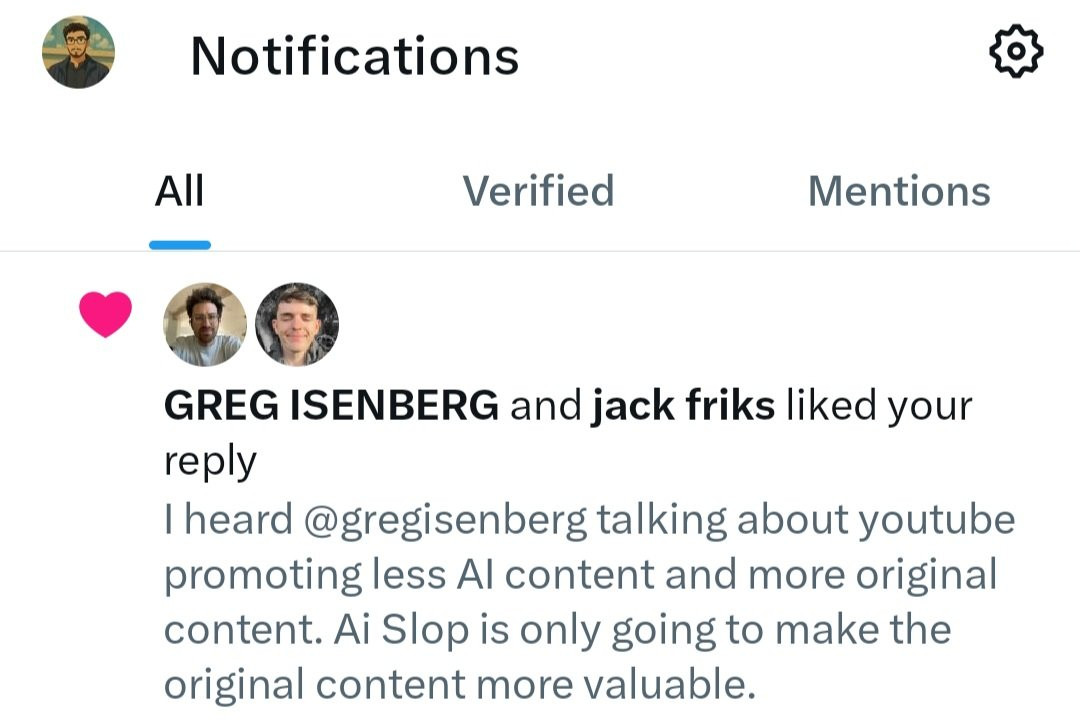Image resolution: width=1080 pixels, height=724 pixels.
Task: Click the Notifications page heading
Action: [355, 56]
